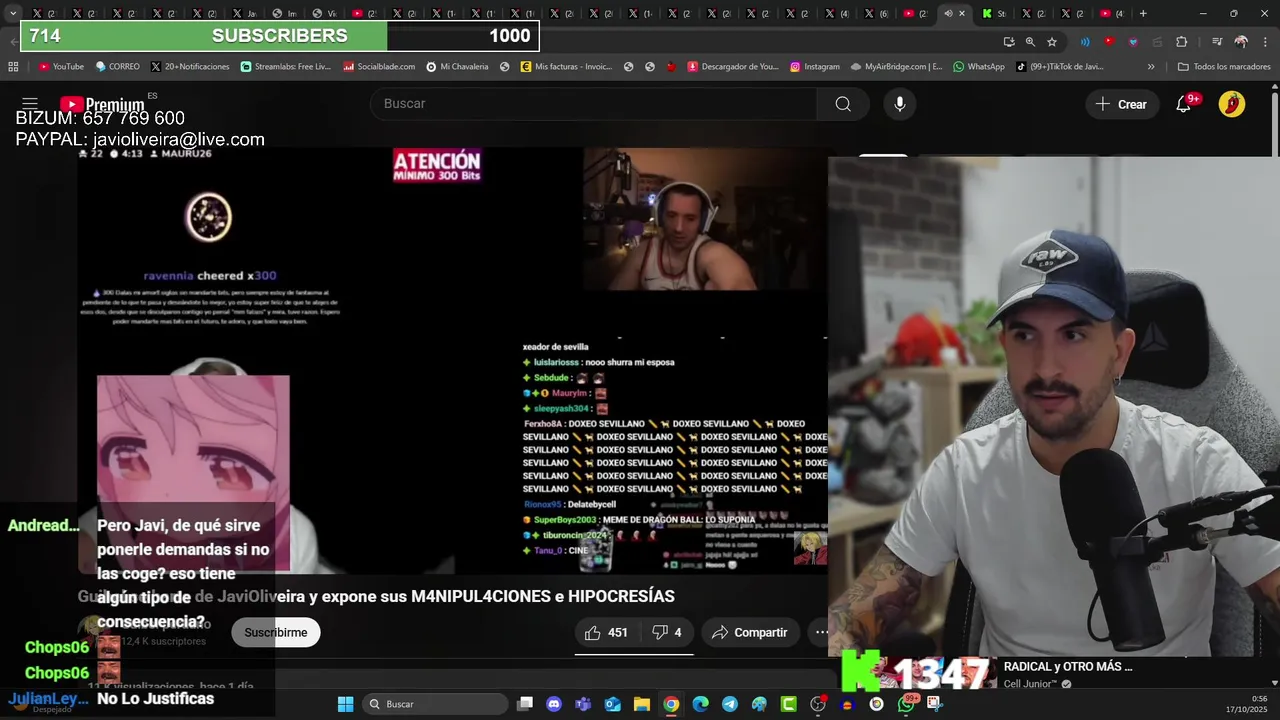1280x720 pixels.
Task: Open more actions ellipsis beside Compartir
Action: tap(821, 632)
